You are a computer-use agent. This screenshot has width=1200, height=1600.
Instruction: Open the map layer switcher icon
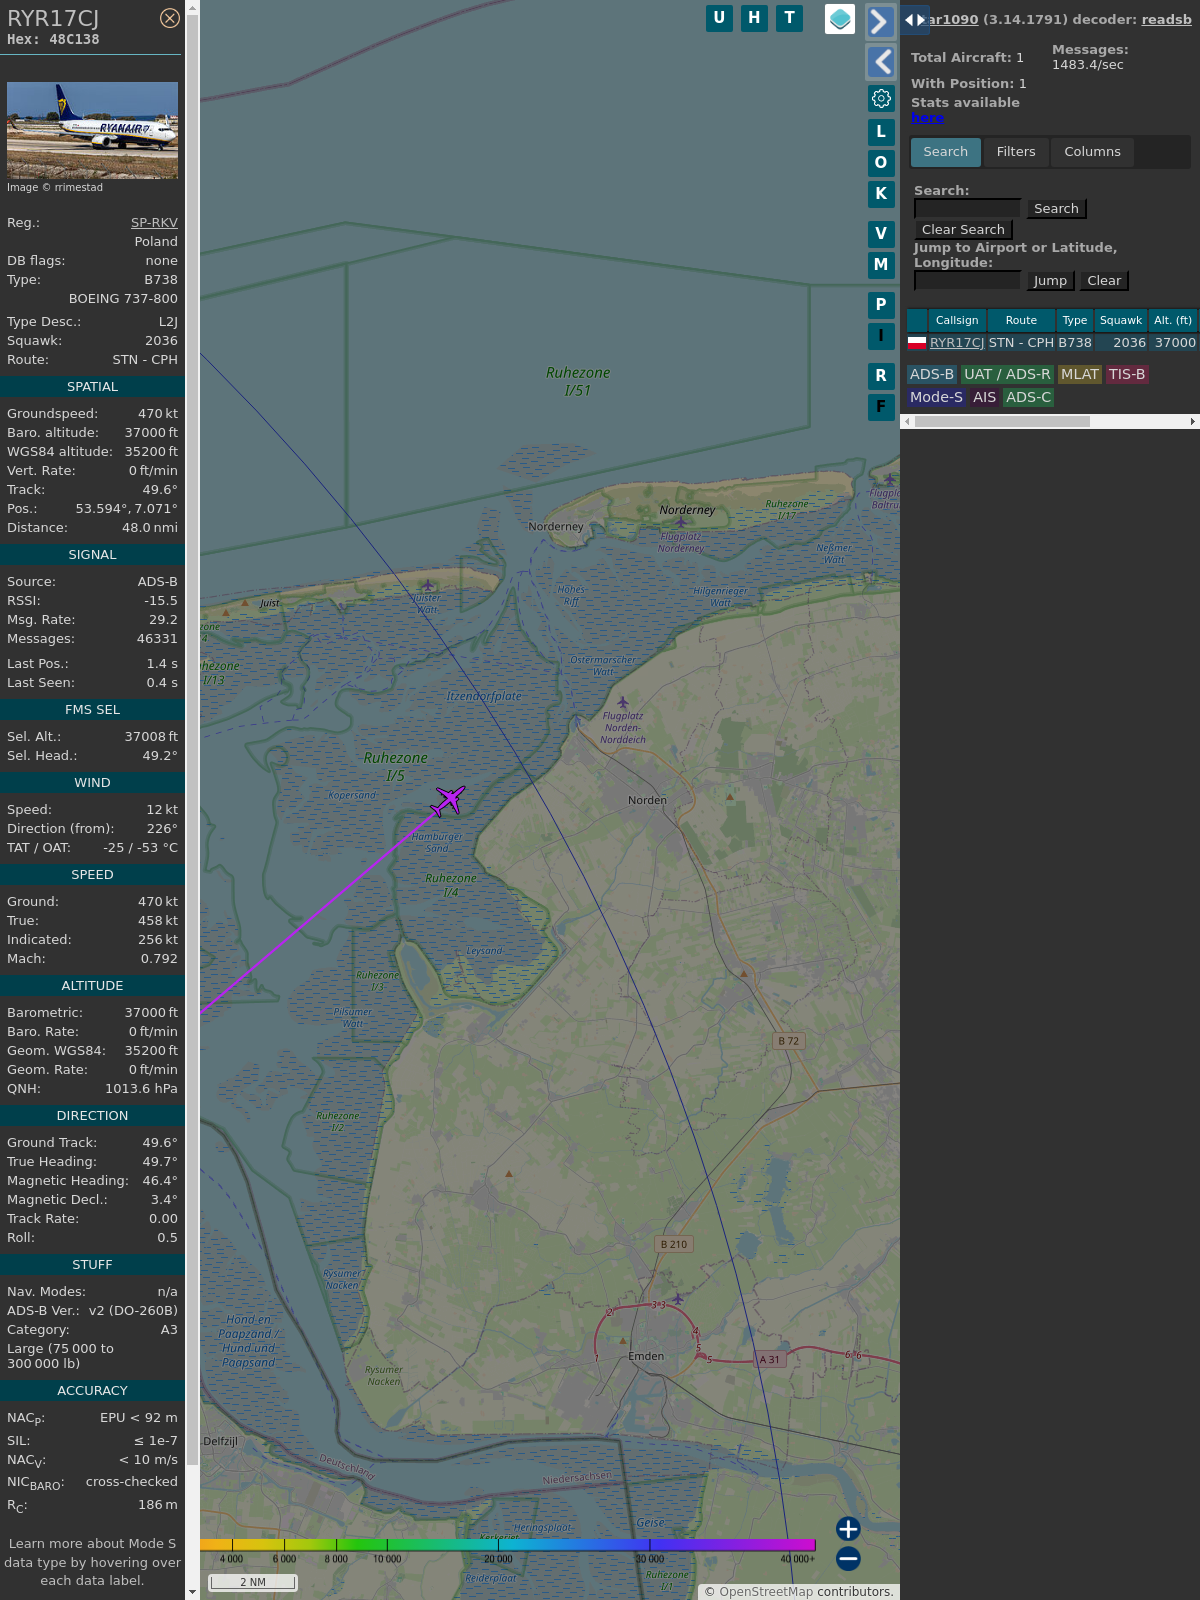pyautogui.click(x=840, y=19)
